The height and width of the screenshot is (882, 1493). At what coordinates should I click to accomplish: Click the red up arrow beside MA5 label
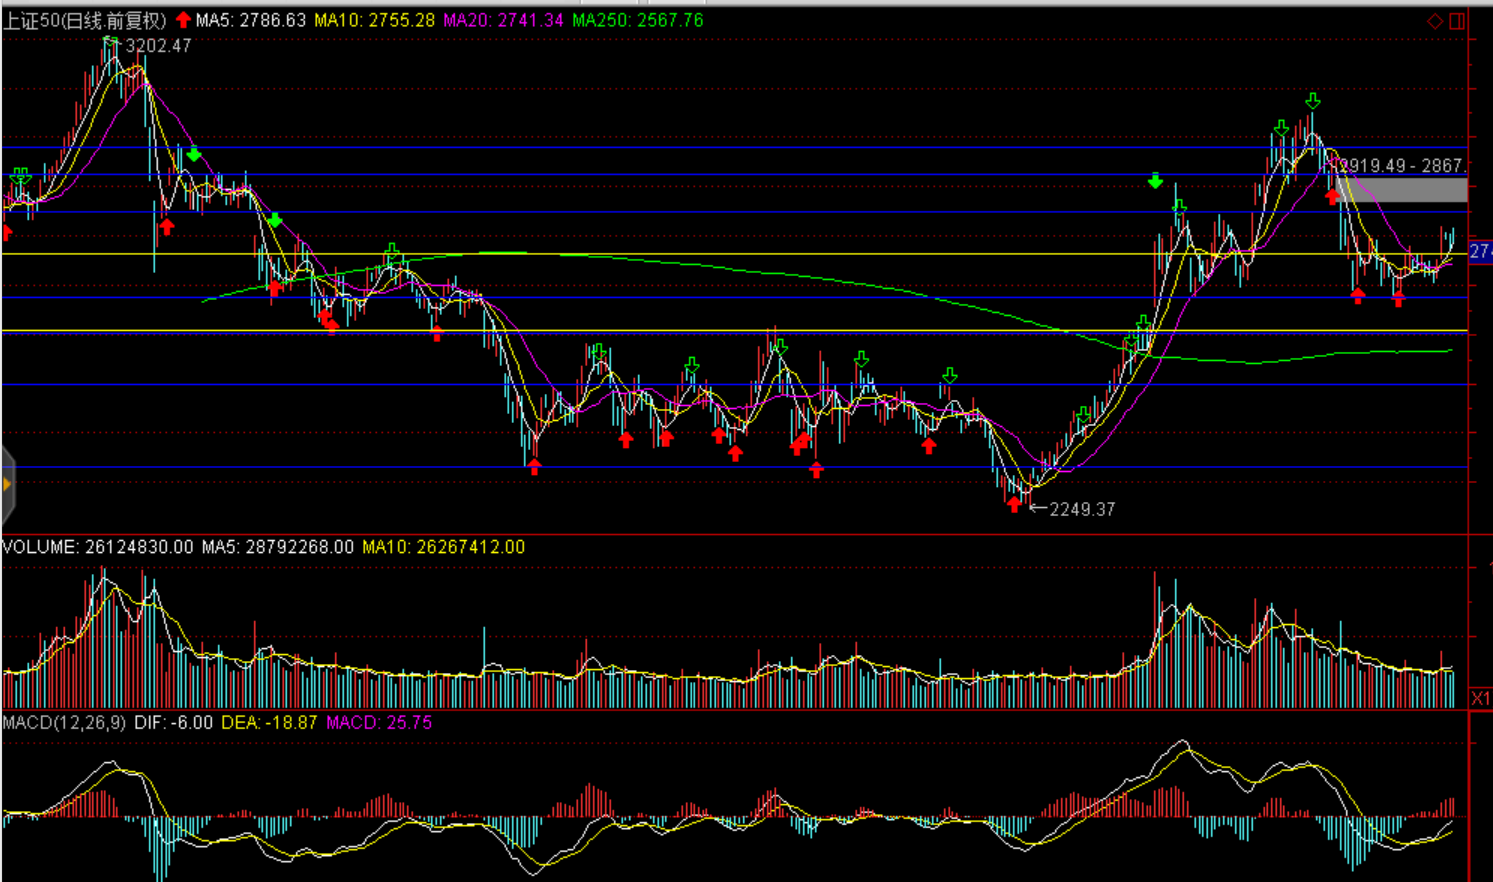(183, 20)
